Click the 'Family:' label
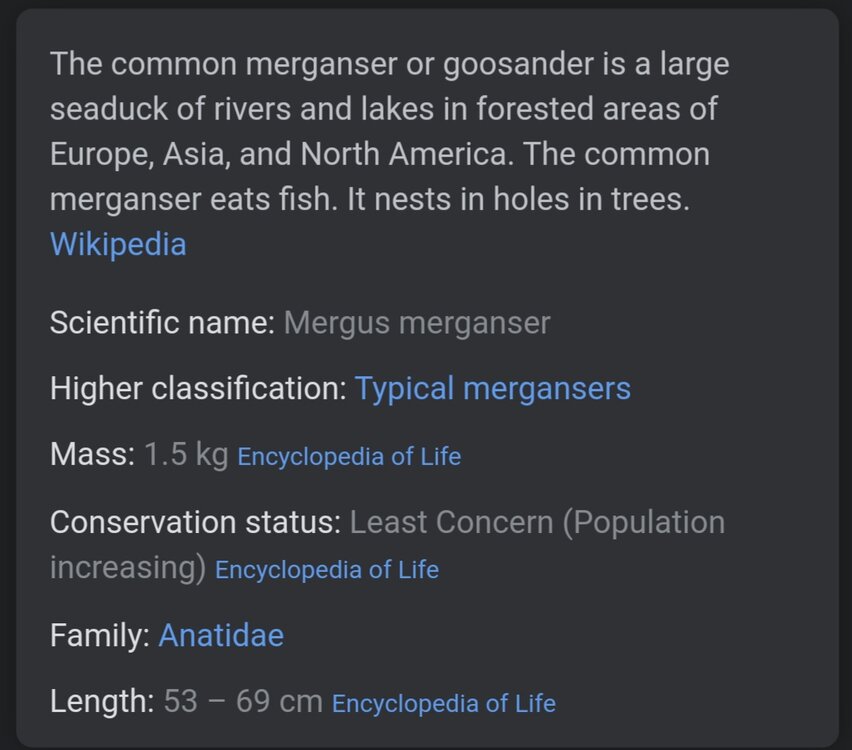The height and width of the screenshot is (750, 852). pyautogui.click(x=100, y=635)
